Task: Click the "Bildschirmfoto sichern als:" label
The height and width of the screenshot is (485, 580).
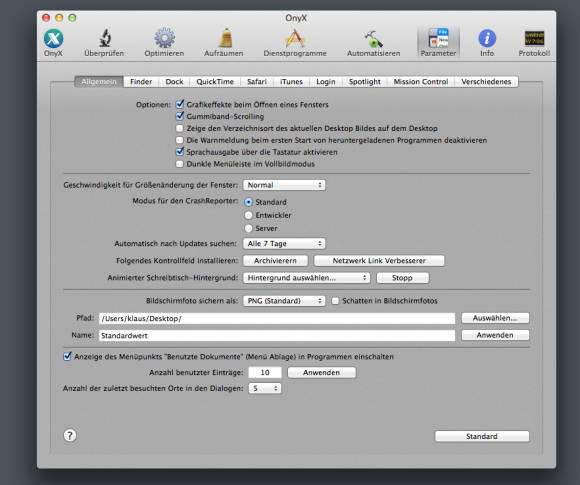Action: point(192,301)
